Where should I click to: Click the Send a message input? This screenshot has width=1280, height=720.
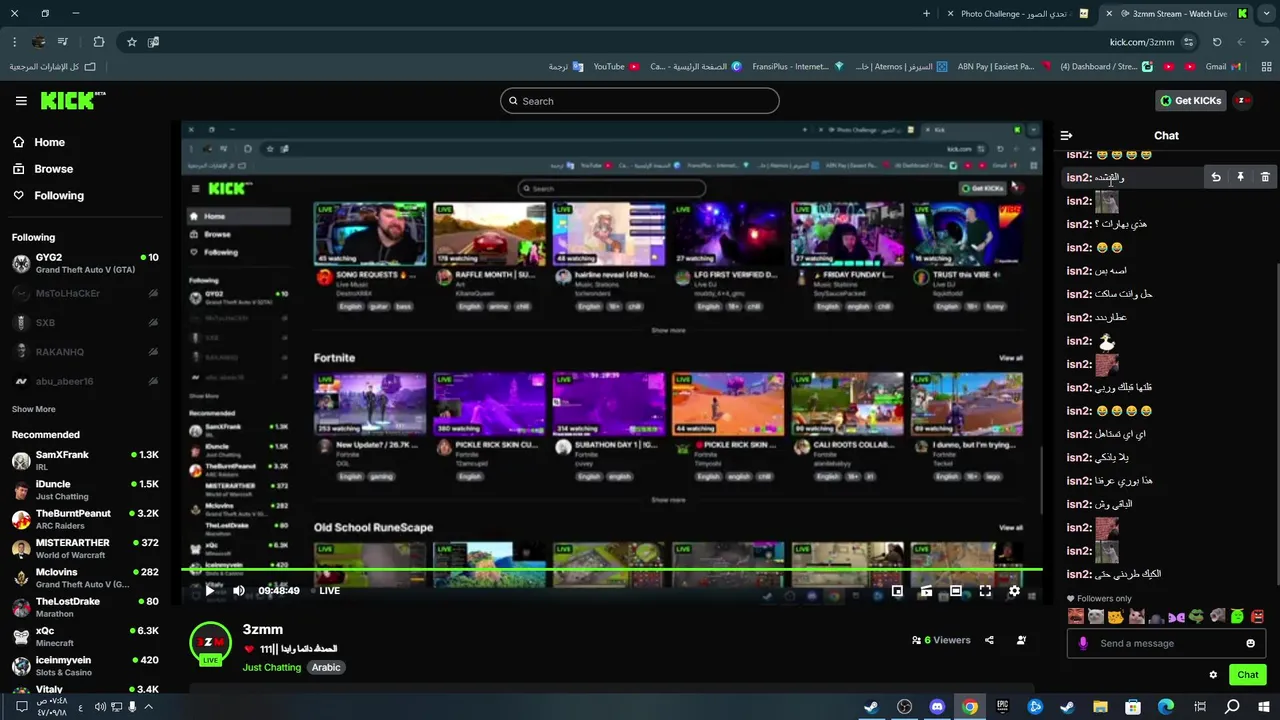pos(1165,643)
